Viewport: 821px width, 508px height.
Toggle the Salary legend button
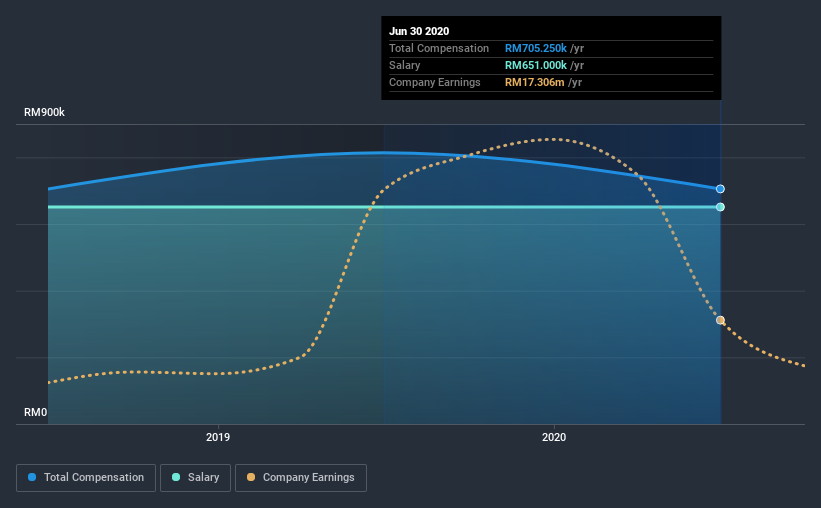[x=195, y=478]
